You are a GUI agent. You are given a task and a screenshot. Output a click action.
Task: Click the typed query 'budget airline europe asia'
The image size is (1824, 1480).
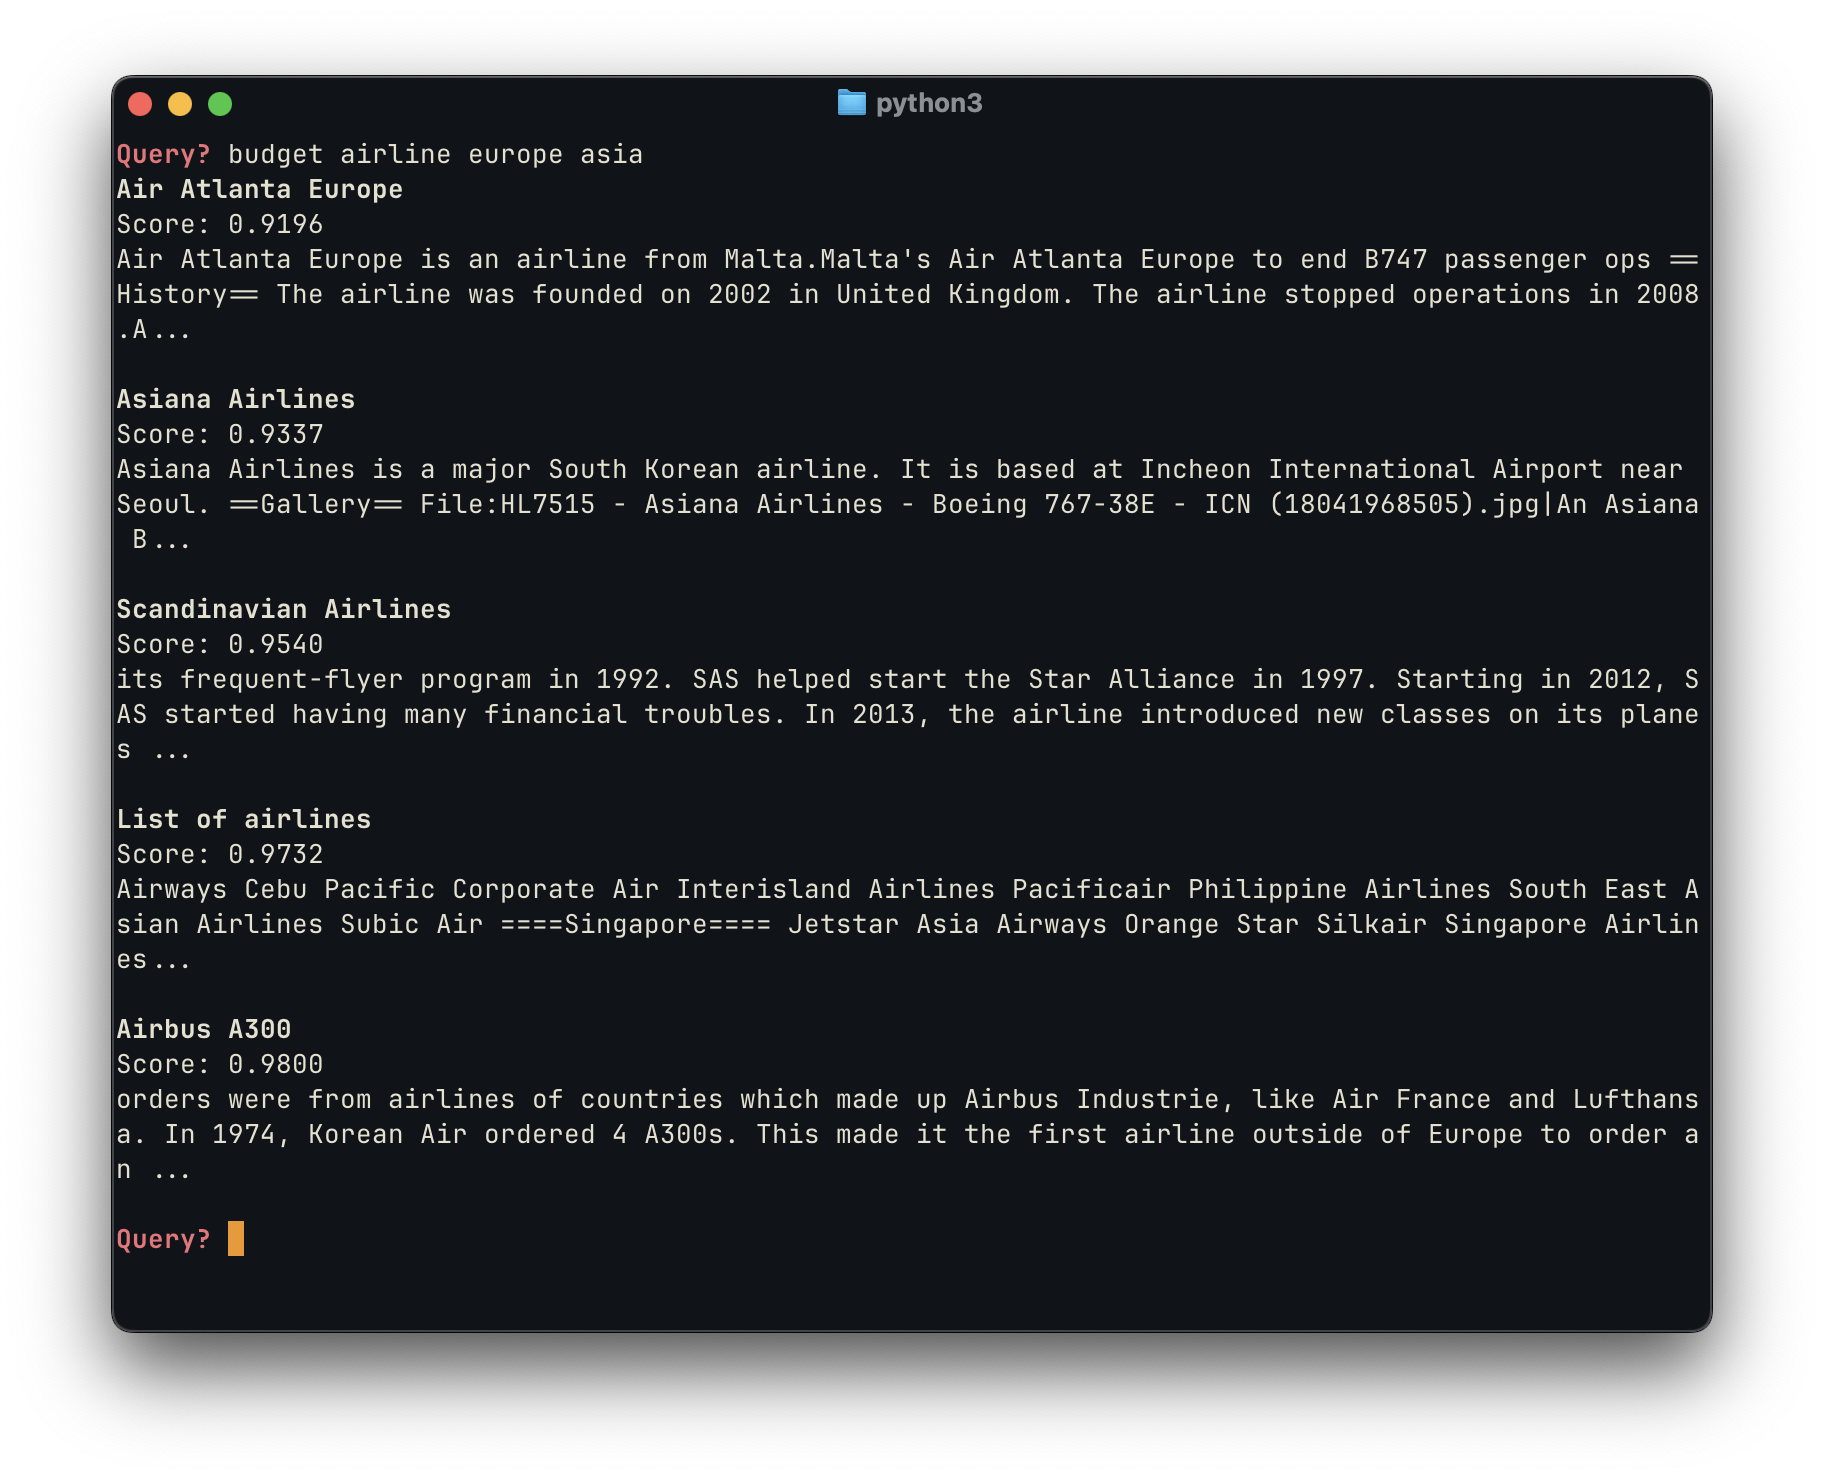point(435,154)
